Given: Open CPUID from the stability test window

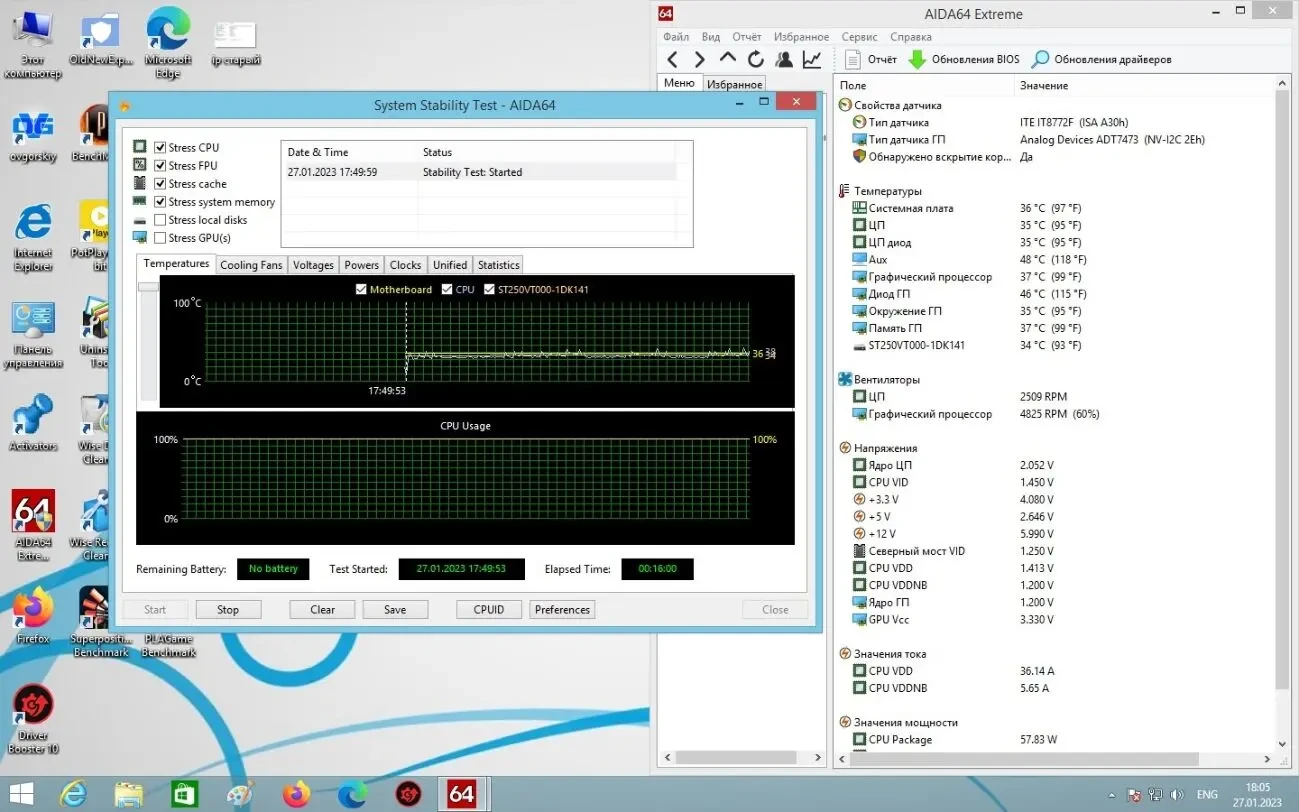Looking at the screenshot, I should coord(488,609).
